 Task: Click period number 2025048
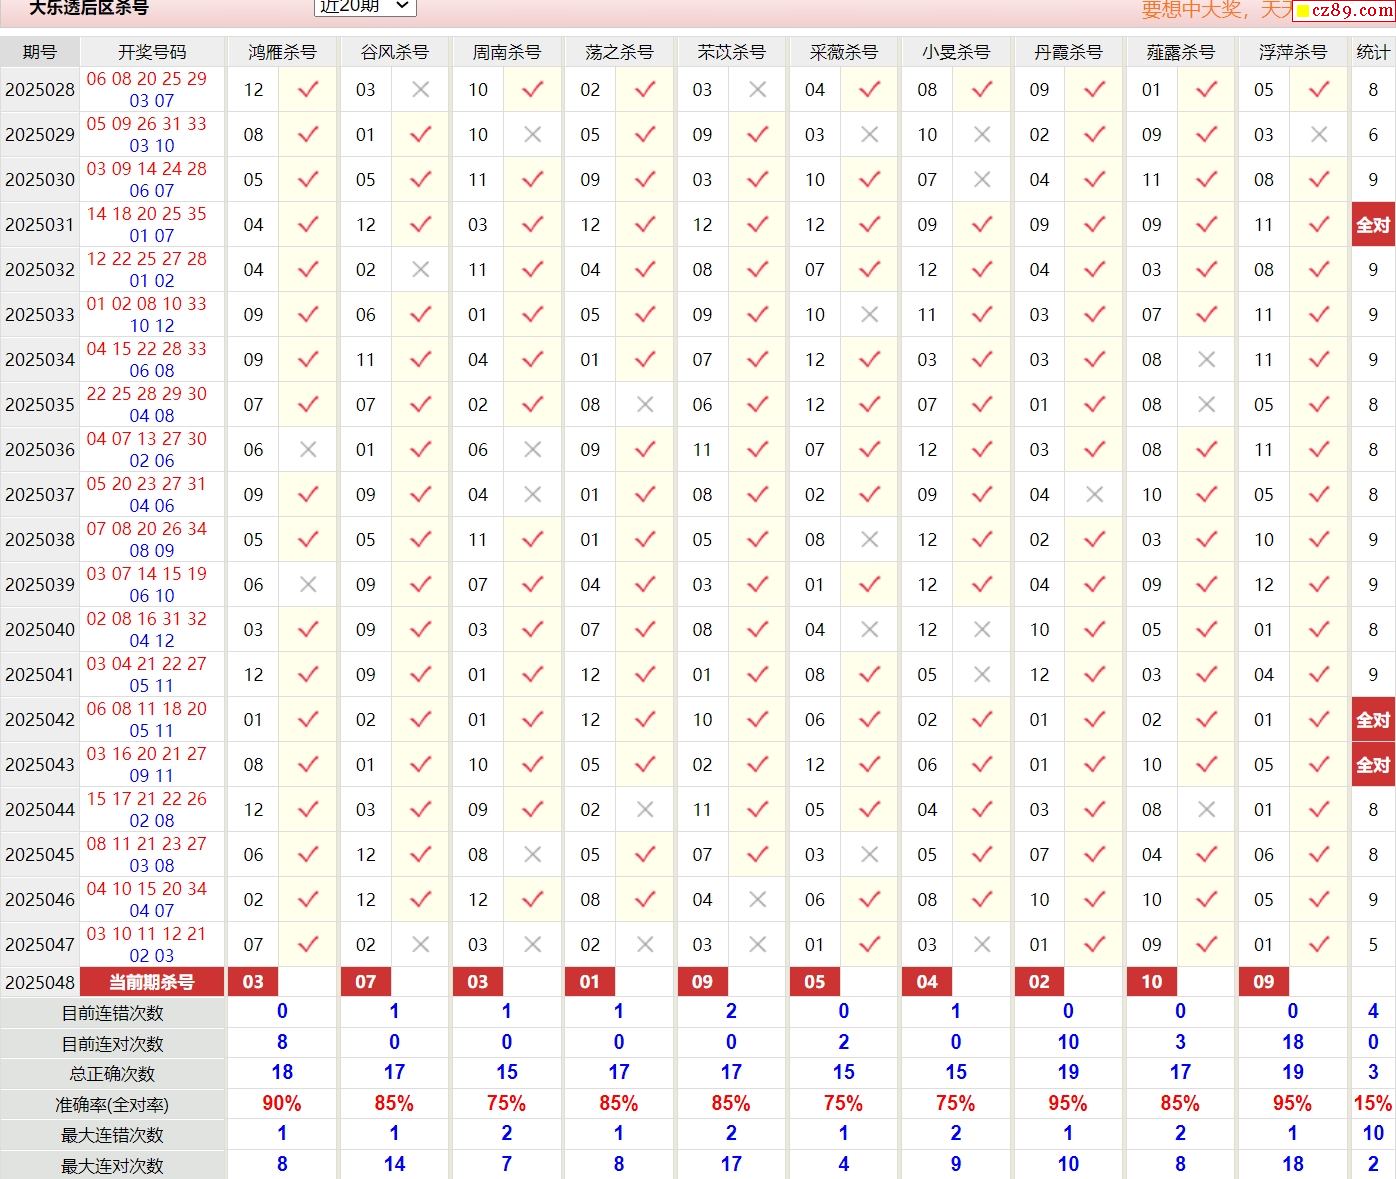coord(39,983)
